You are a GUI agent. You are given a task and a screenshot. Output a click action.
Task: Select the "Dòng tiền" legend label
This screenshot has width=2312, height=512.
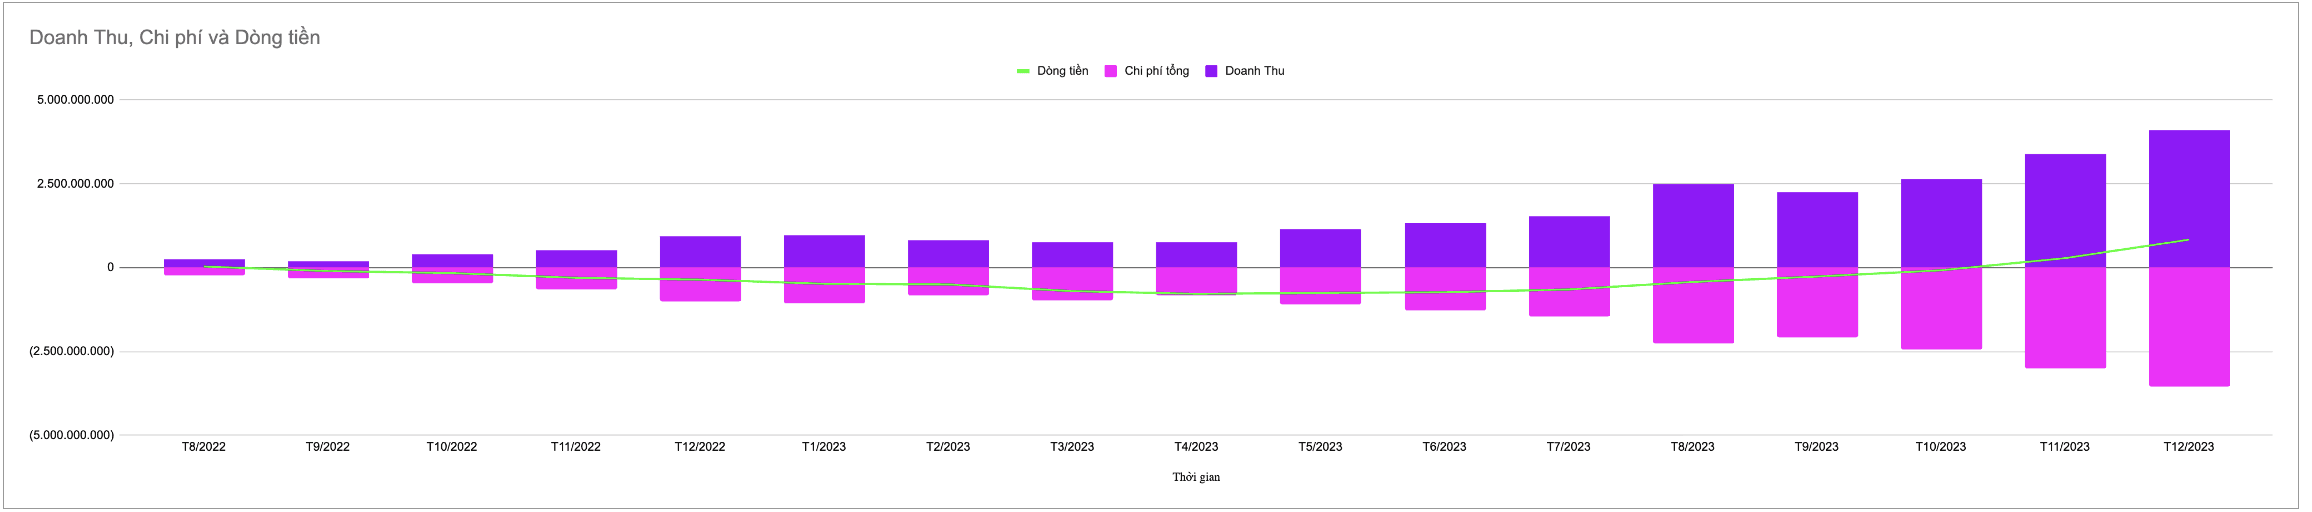click(x=1062, y=71)
